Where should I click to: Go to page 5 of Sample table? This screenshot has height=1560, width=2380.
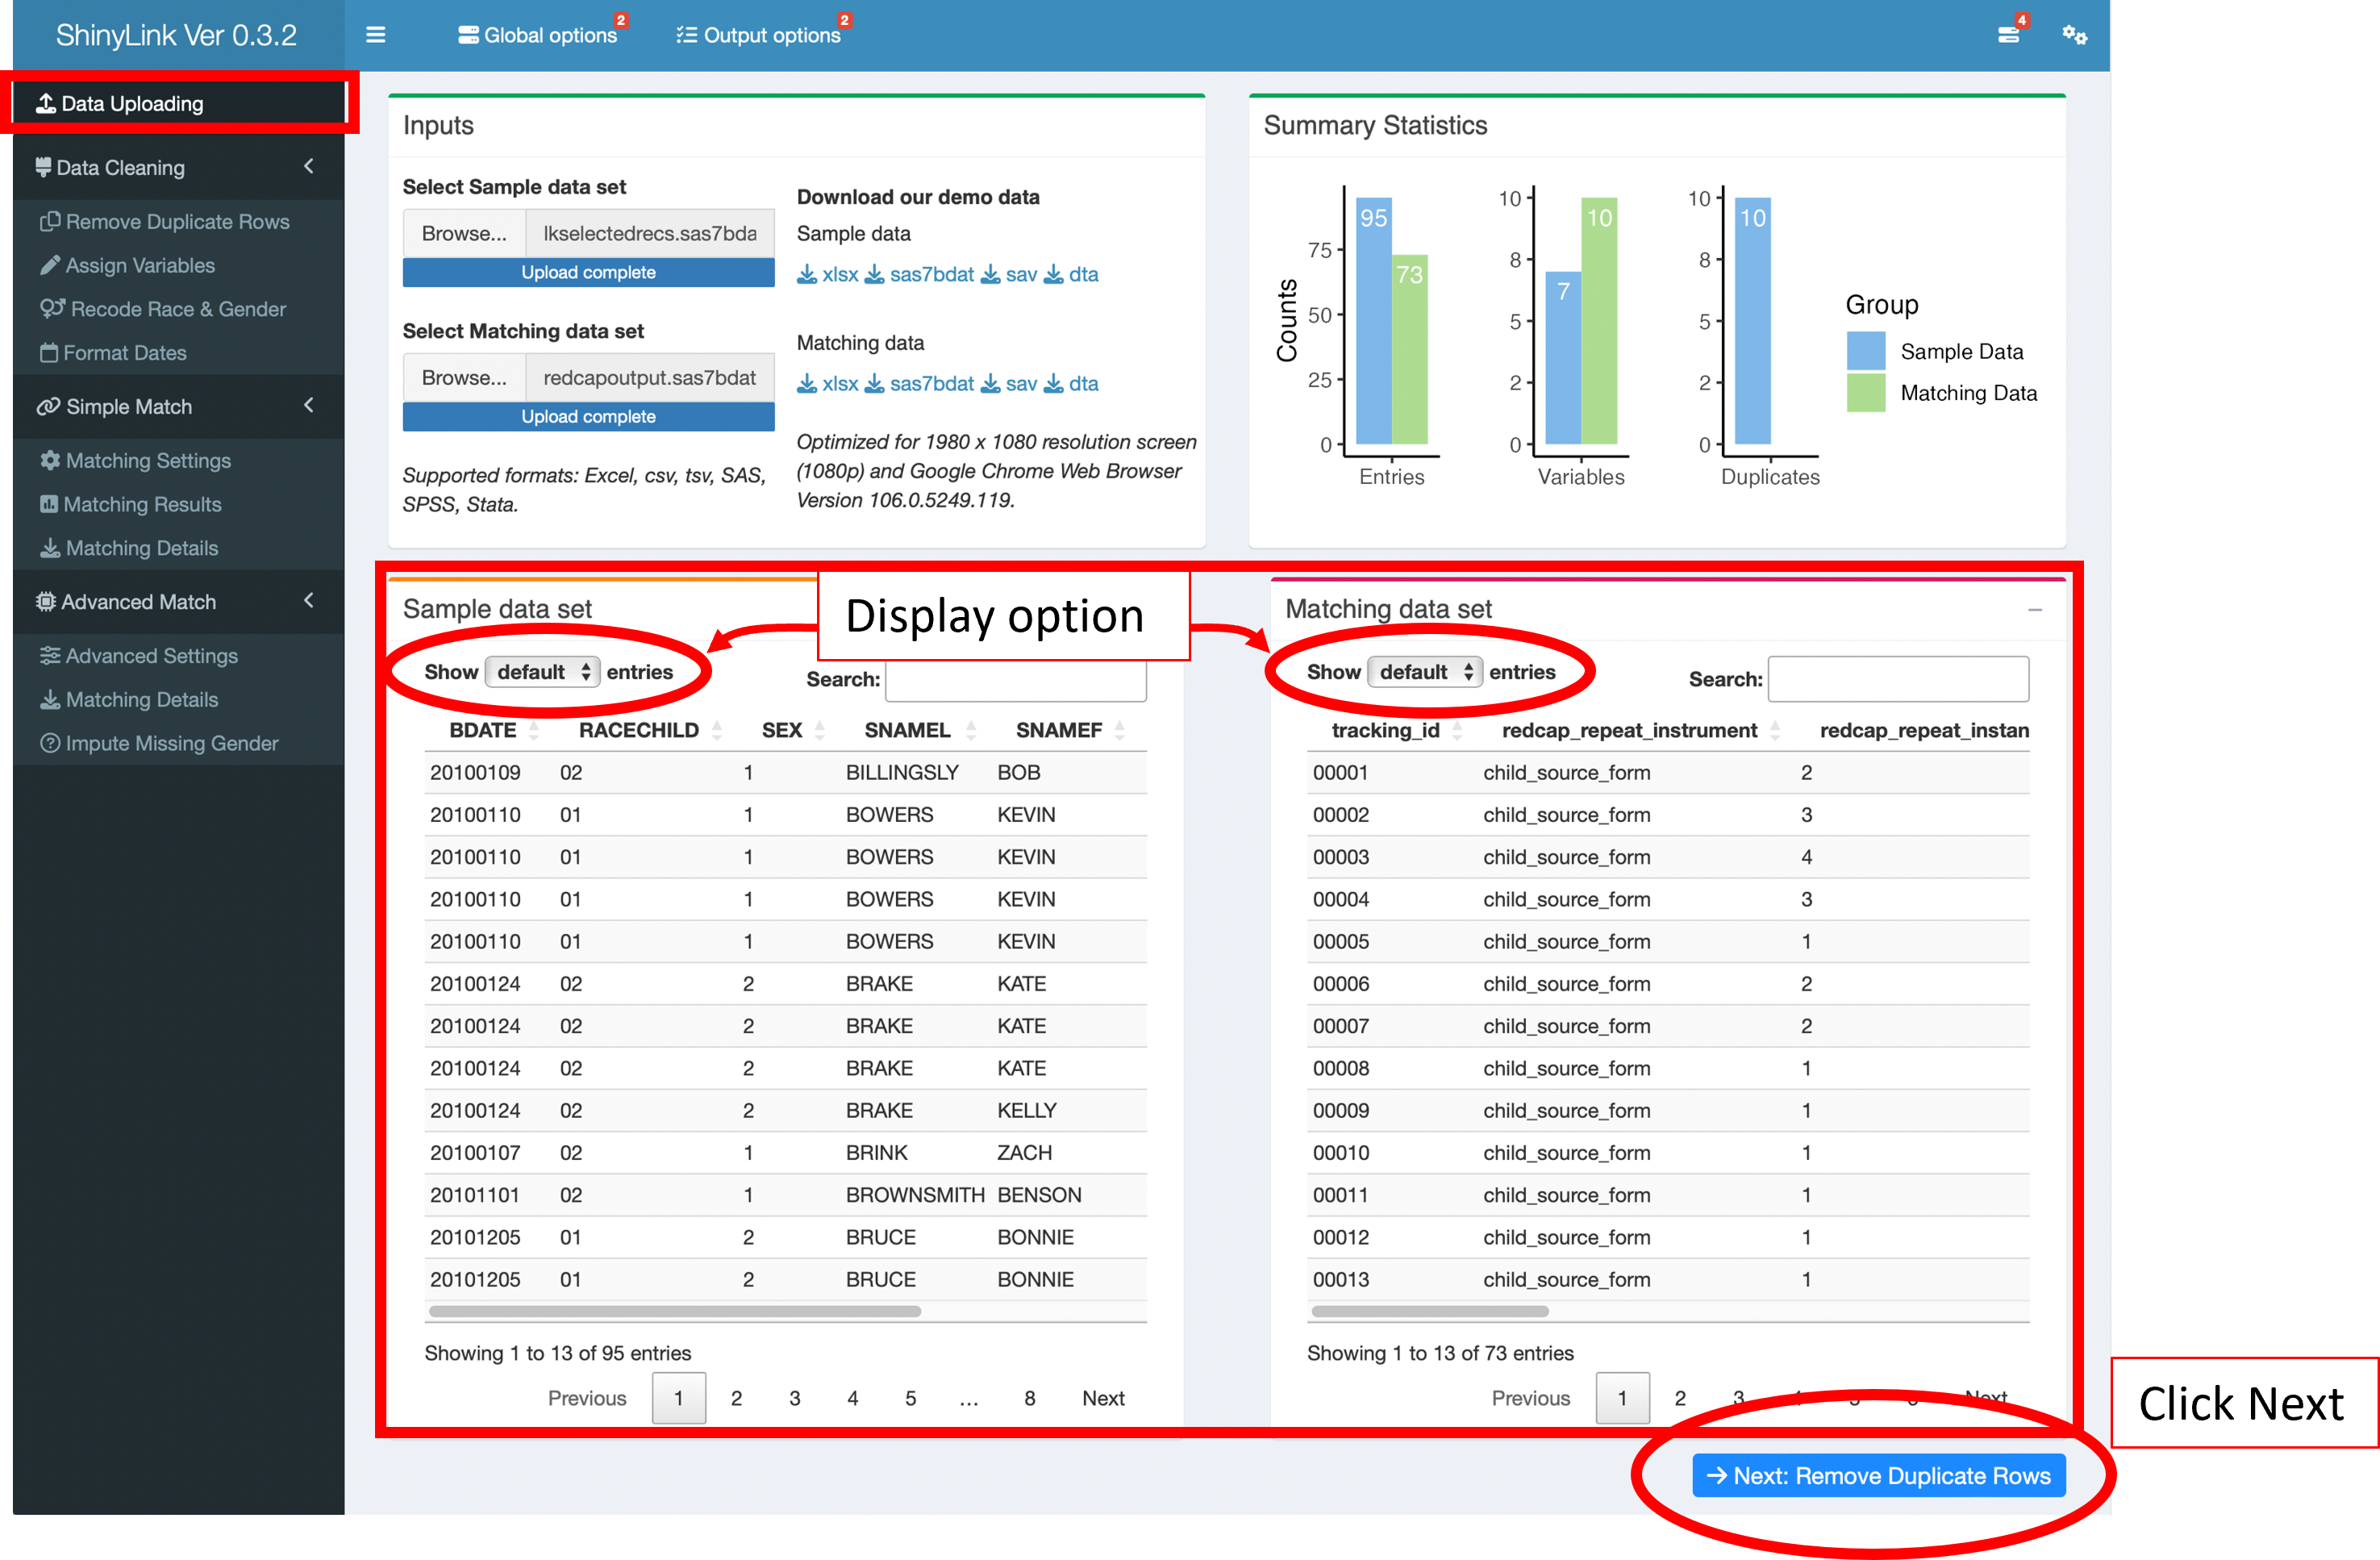911,1399
